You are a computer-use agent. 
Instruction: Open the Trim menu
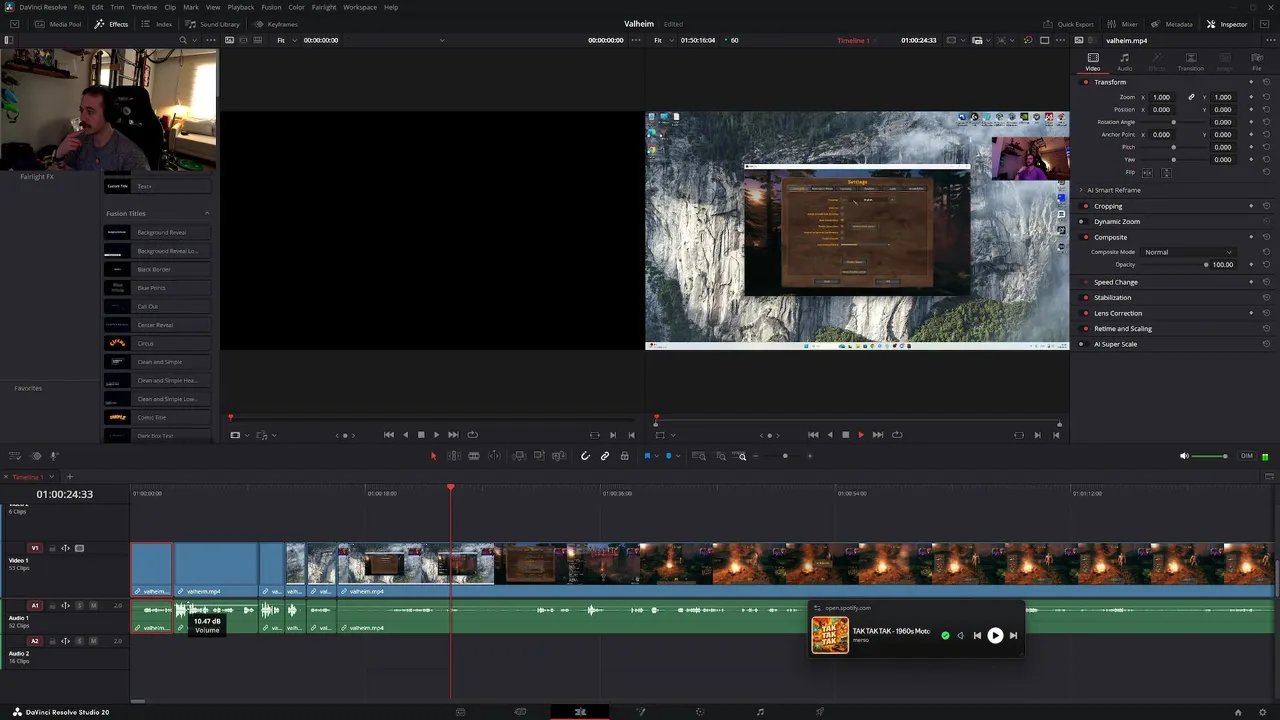pos(117,7)
